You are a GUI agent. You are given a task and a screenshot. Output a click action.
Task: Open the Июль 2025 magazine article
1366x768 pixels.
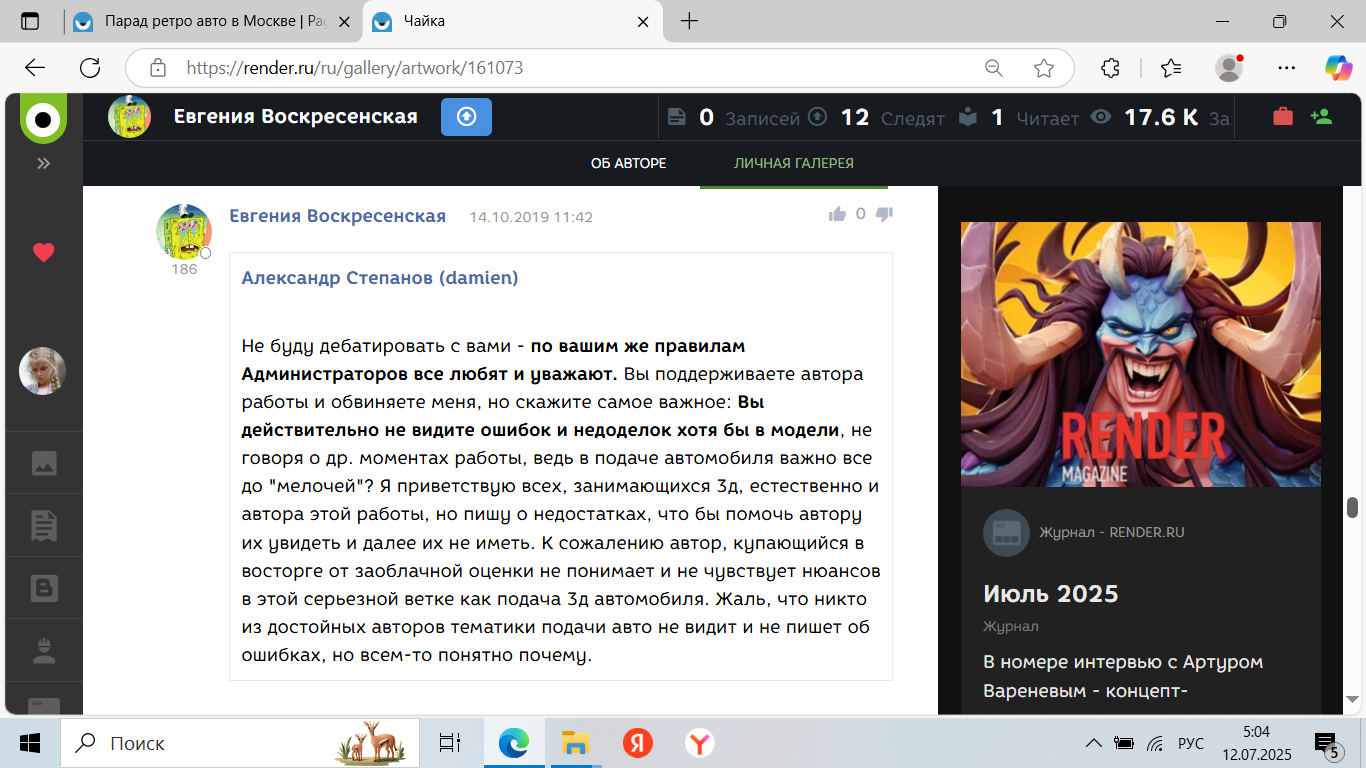click(1050, 594)
